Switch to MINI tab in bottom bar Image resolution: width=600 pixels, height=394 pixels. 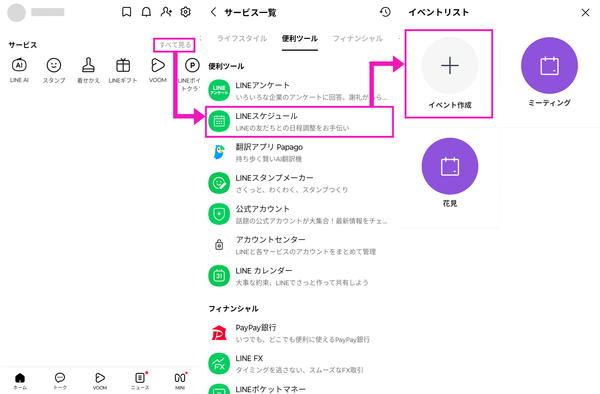[180, 381]
